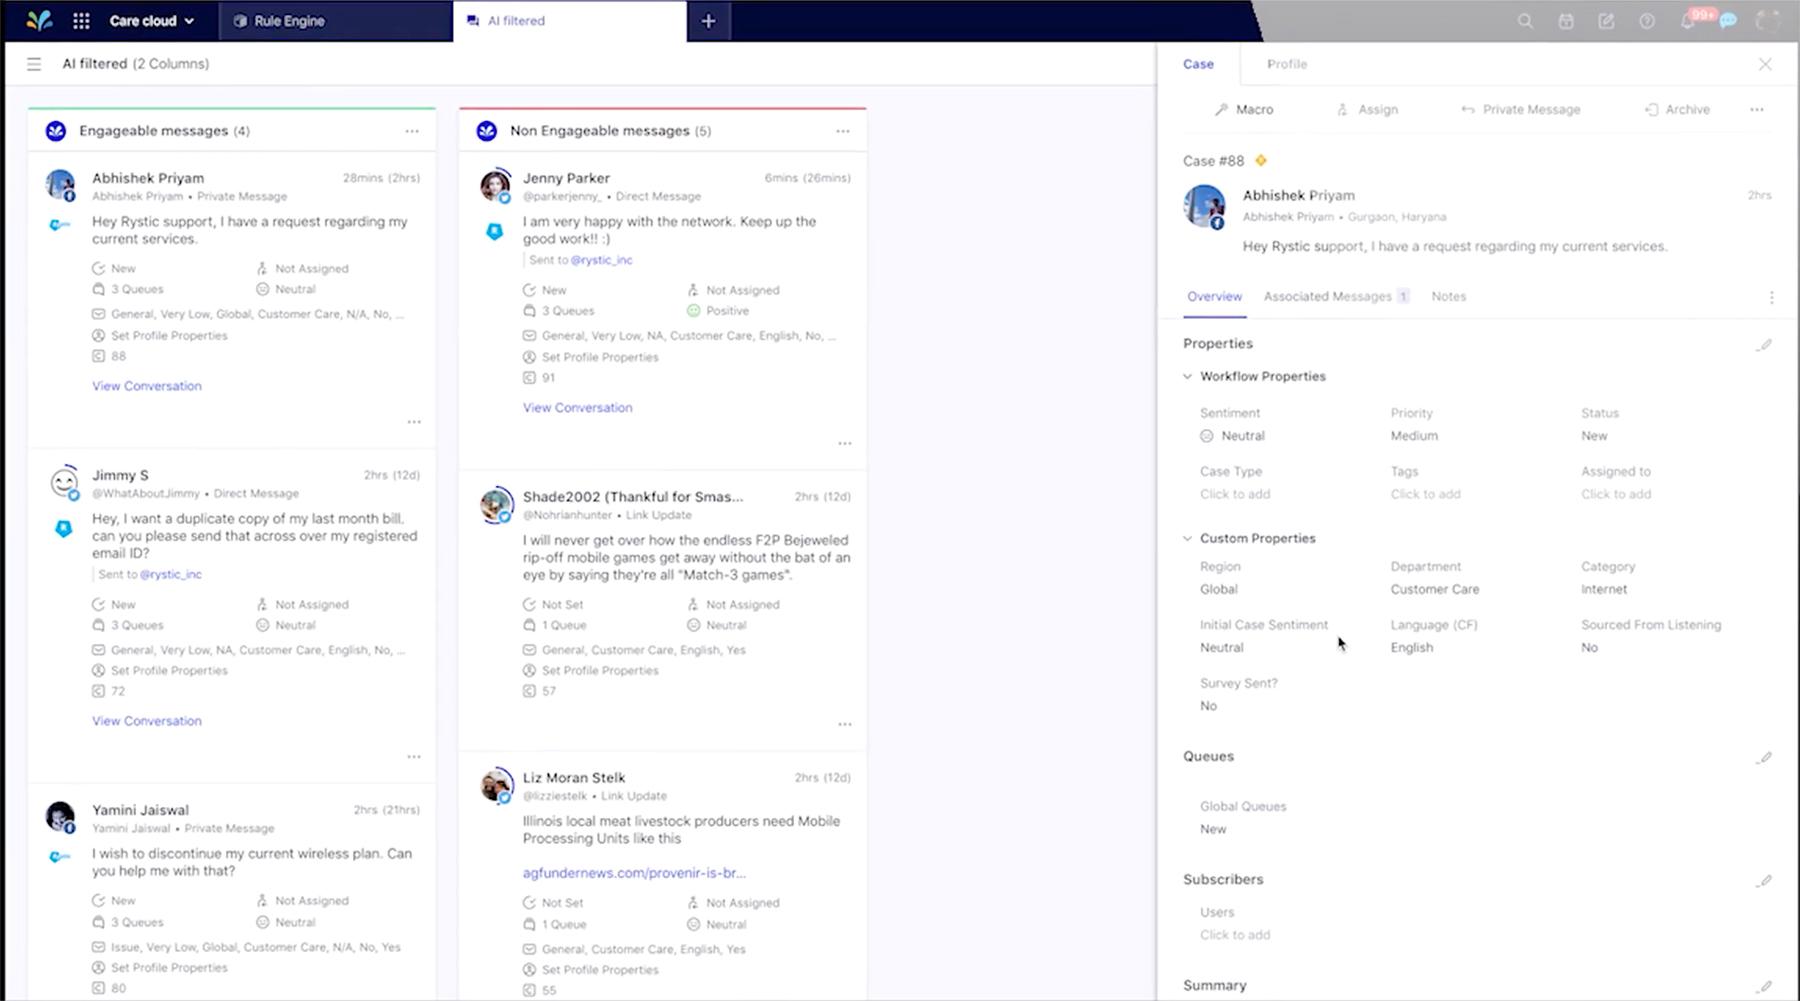Check notifications via the bell icon

[x=1688, y=20]
